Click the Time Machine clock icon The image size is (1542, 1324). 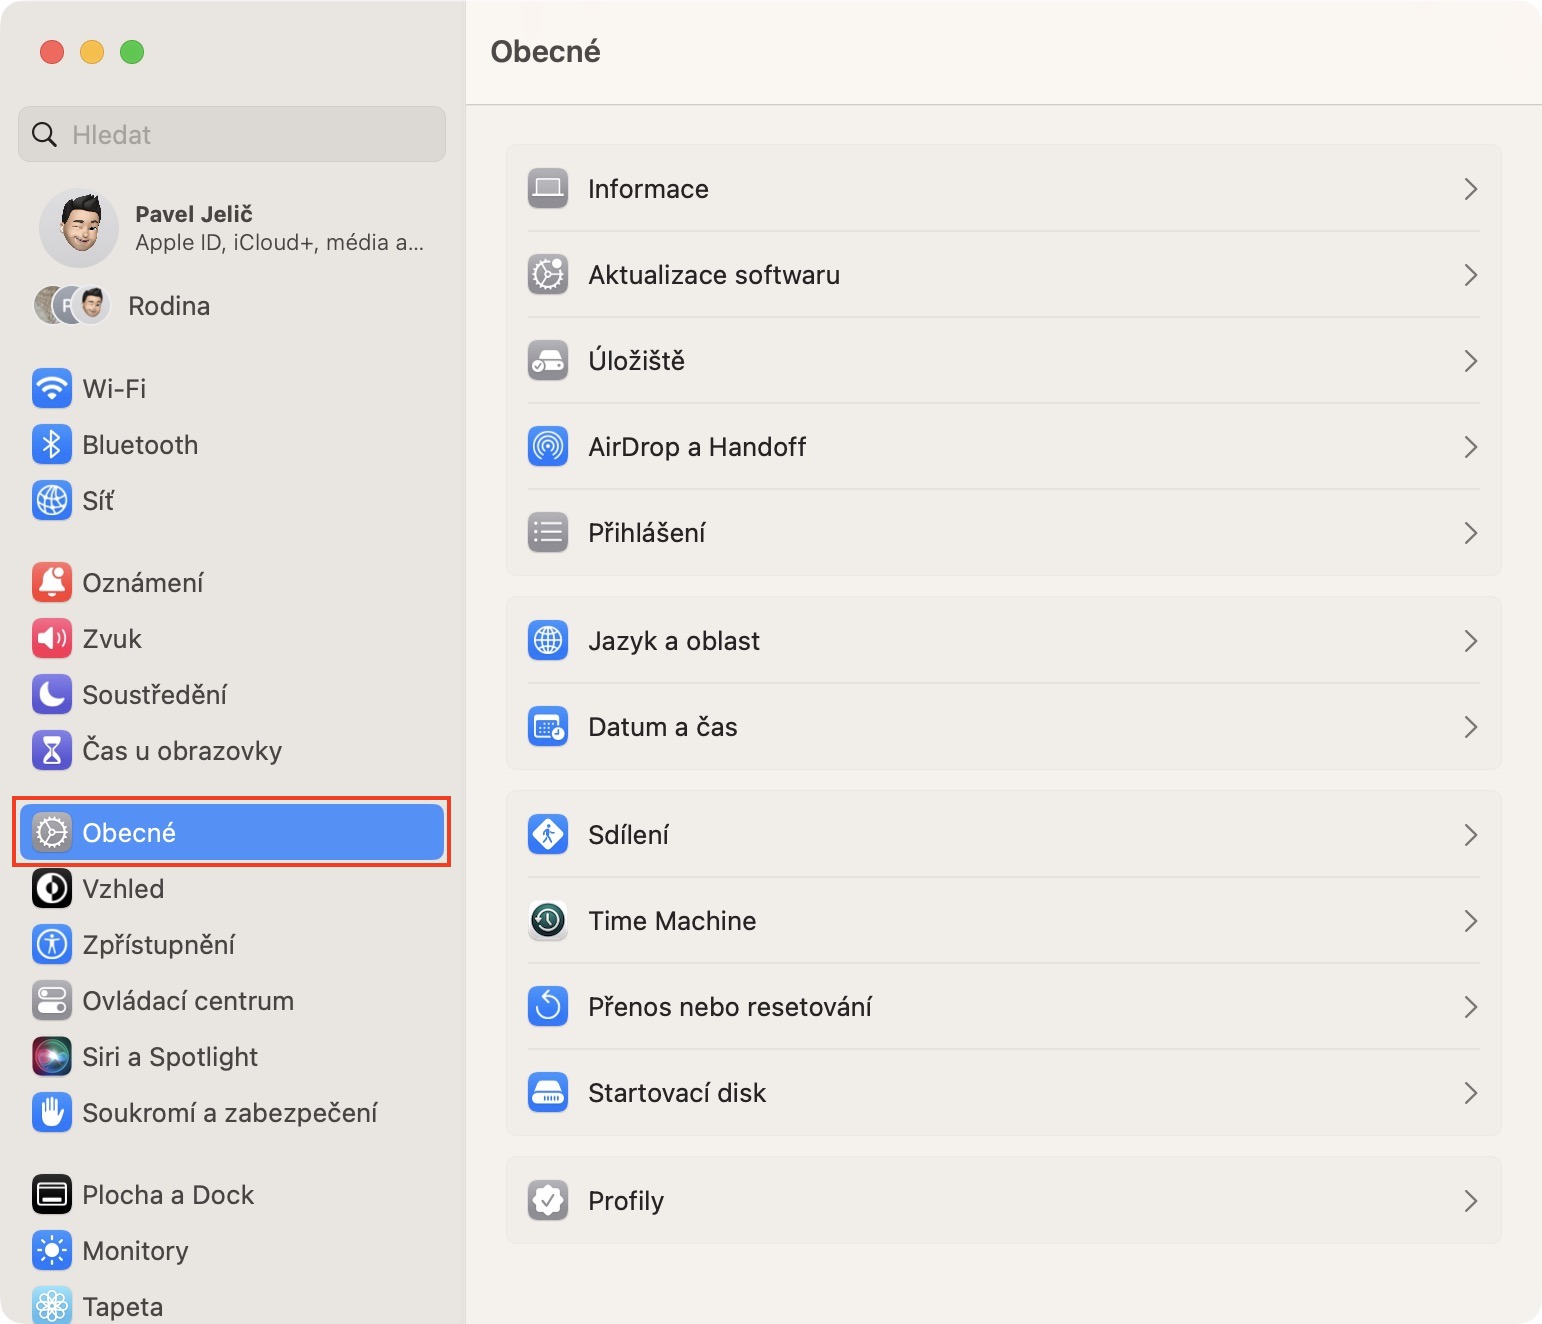point(548,921)
